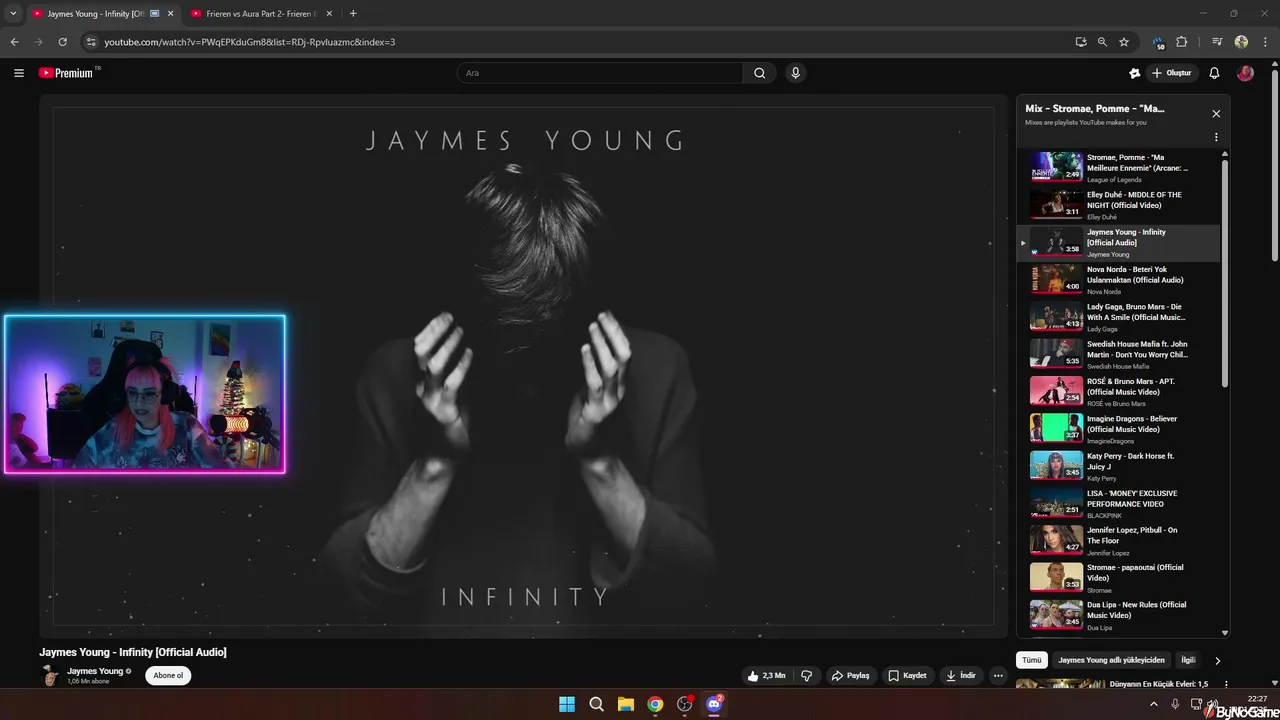Close the Frieren vs Aura tab

coord(329,14)
